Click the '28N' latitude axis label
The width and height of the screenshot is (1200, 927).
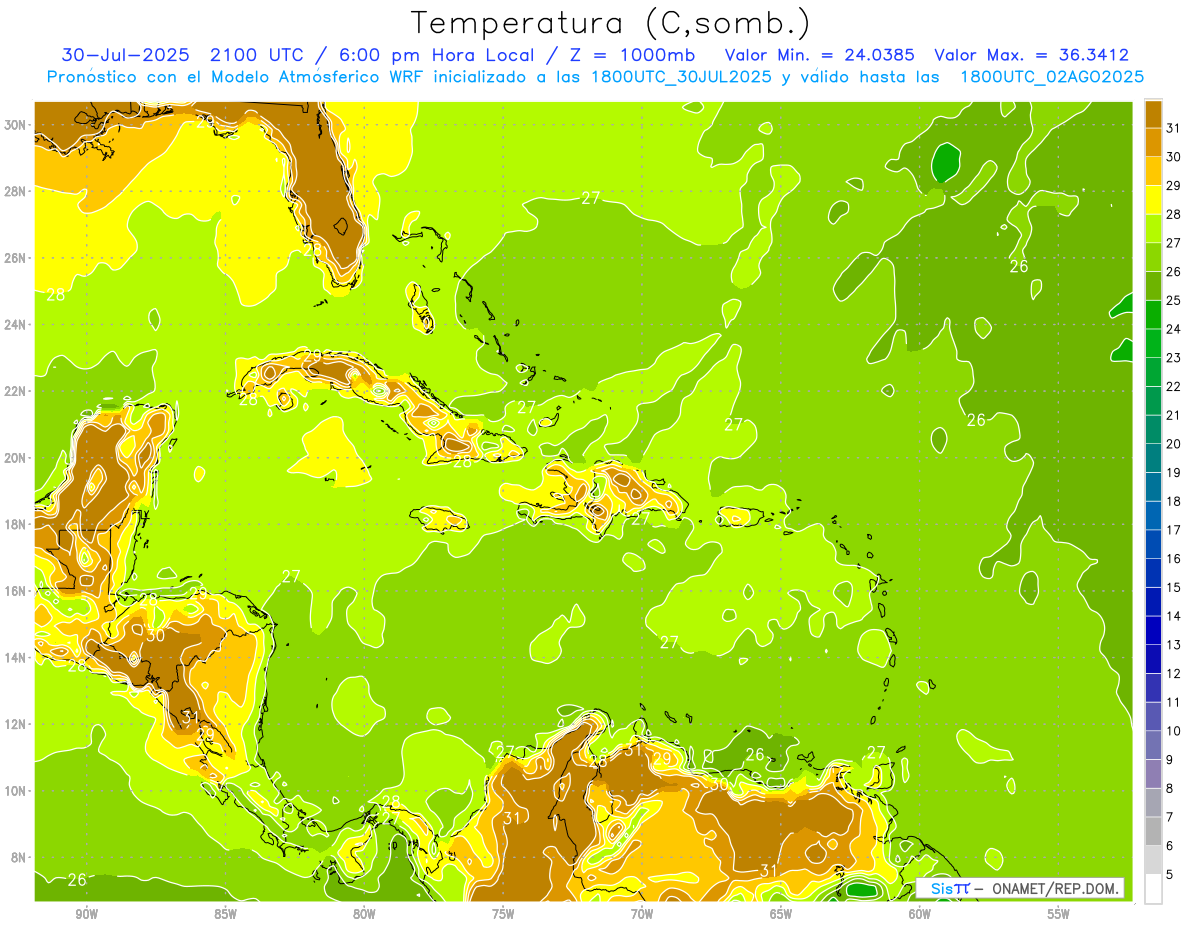(x=17, y=191)
